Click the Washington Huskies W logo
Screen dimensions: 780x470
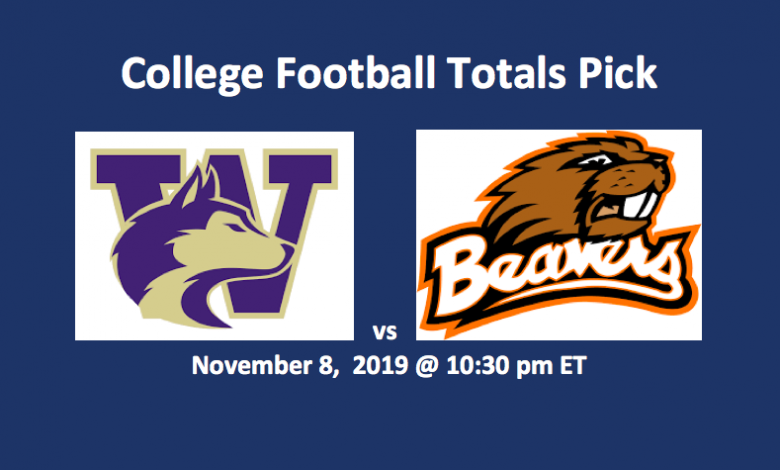214,237
